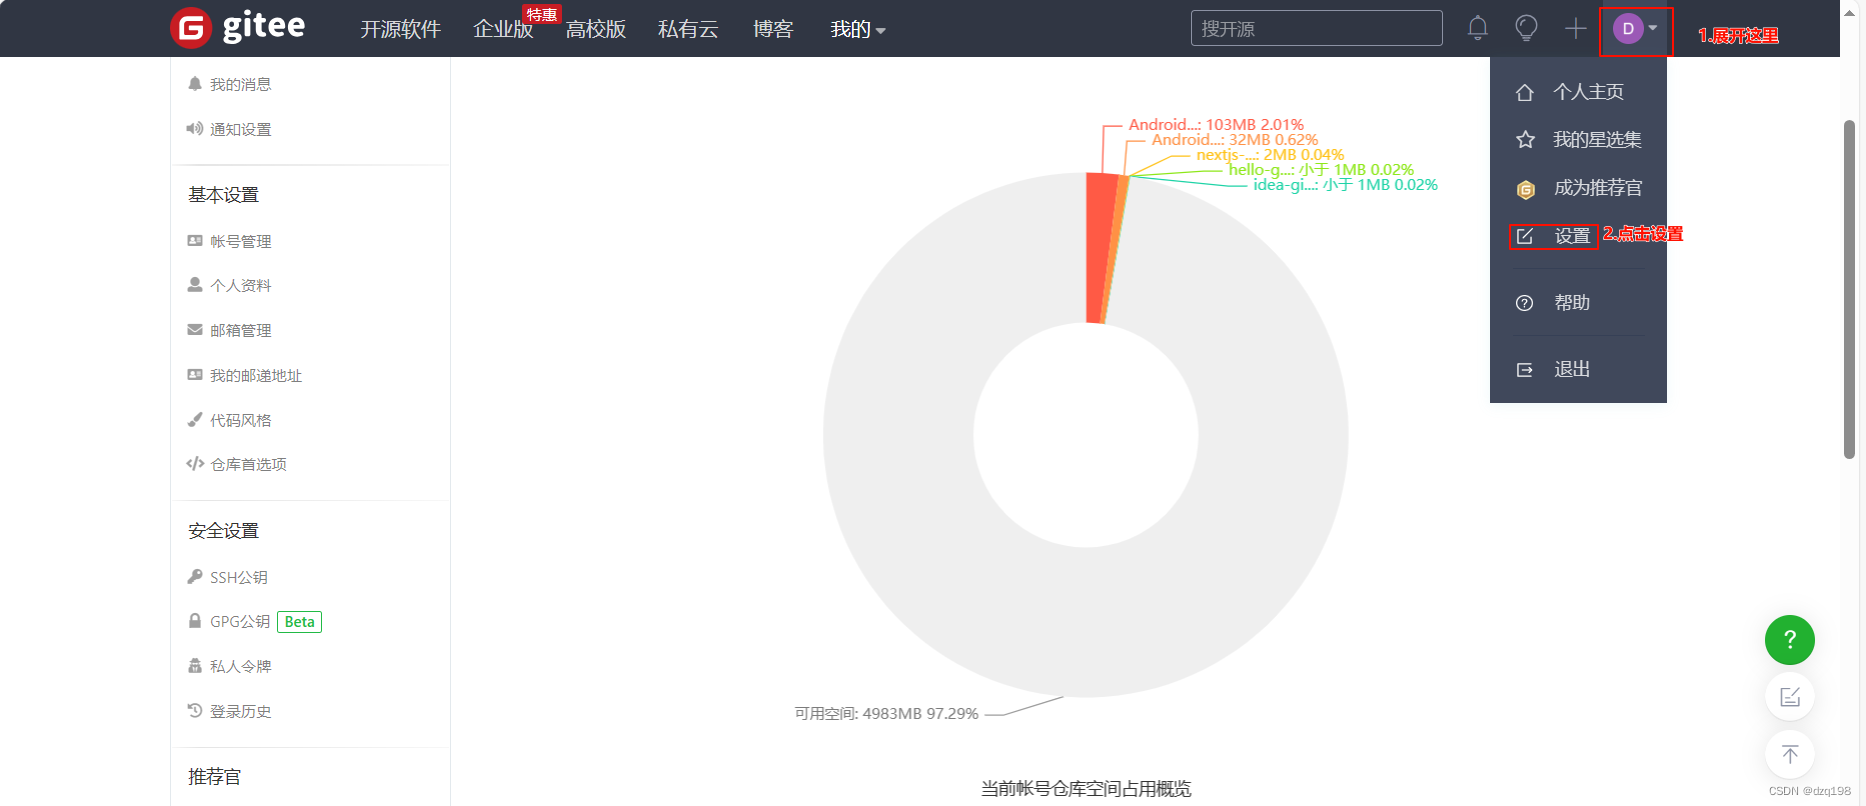Viewport: 1866px width, 806px height.
Task: Open 私有云 in the top nav
Action: [688, 30]
